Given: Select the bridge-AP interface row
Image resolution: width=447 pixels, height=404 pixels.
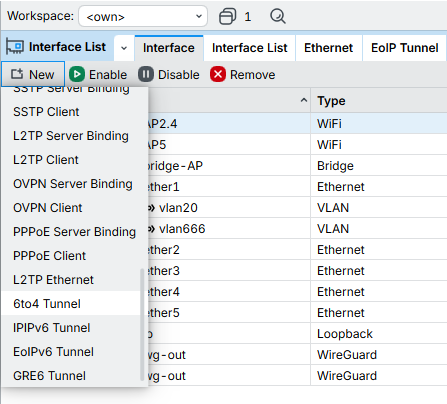Looking at the screenshot, I should 297,166.
